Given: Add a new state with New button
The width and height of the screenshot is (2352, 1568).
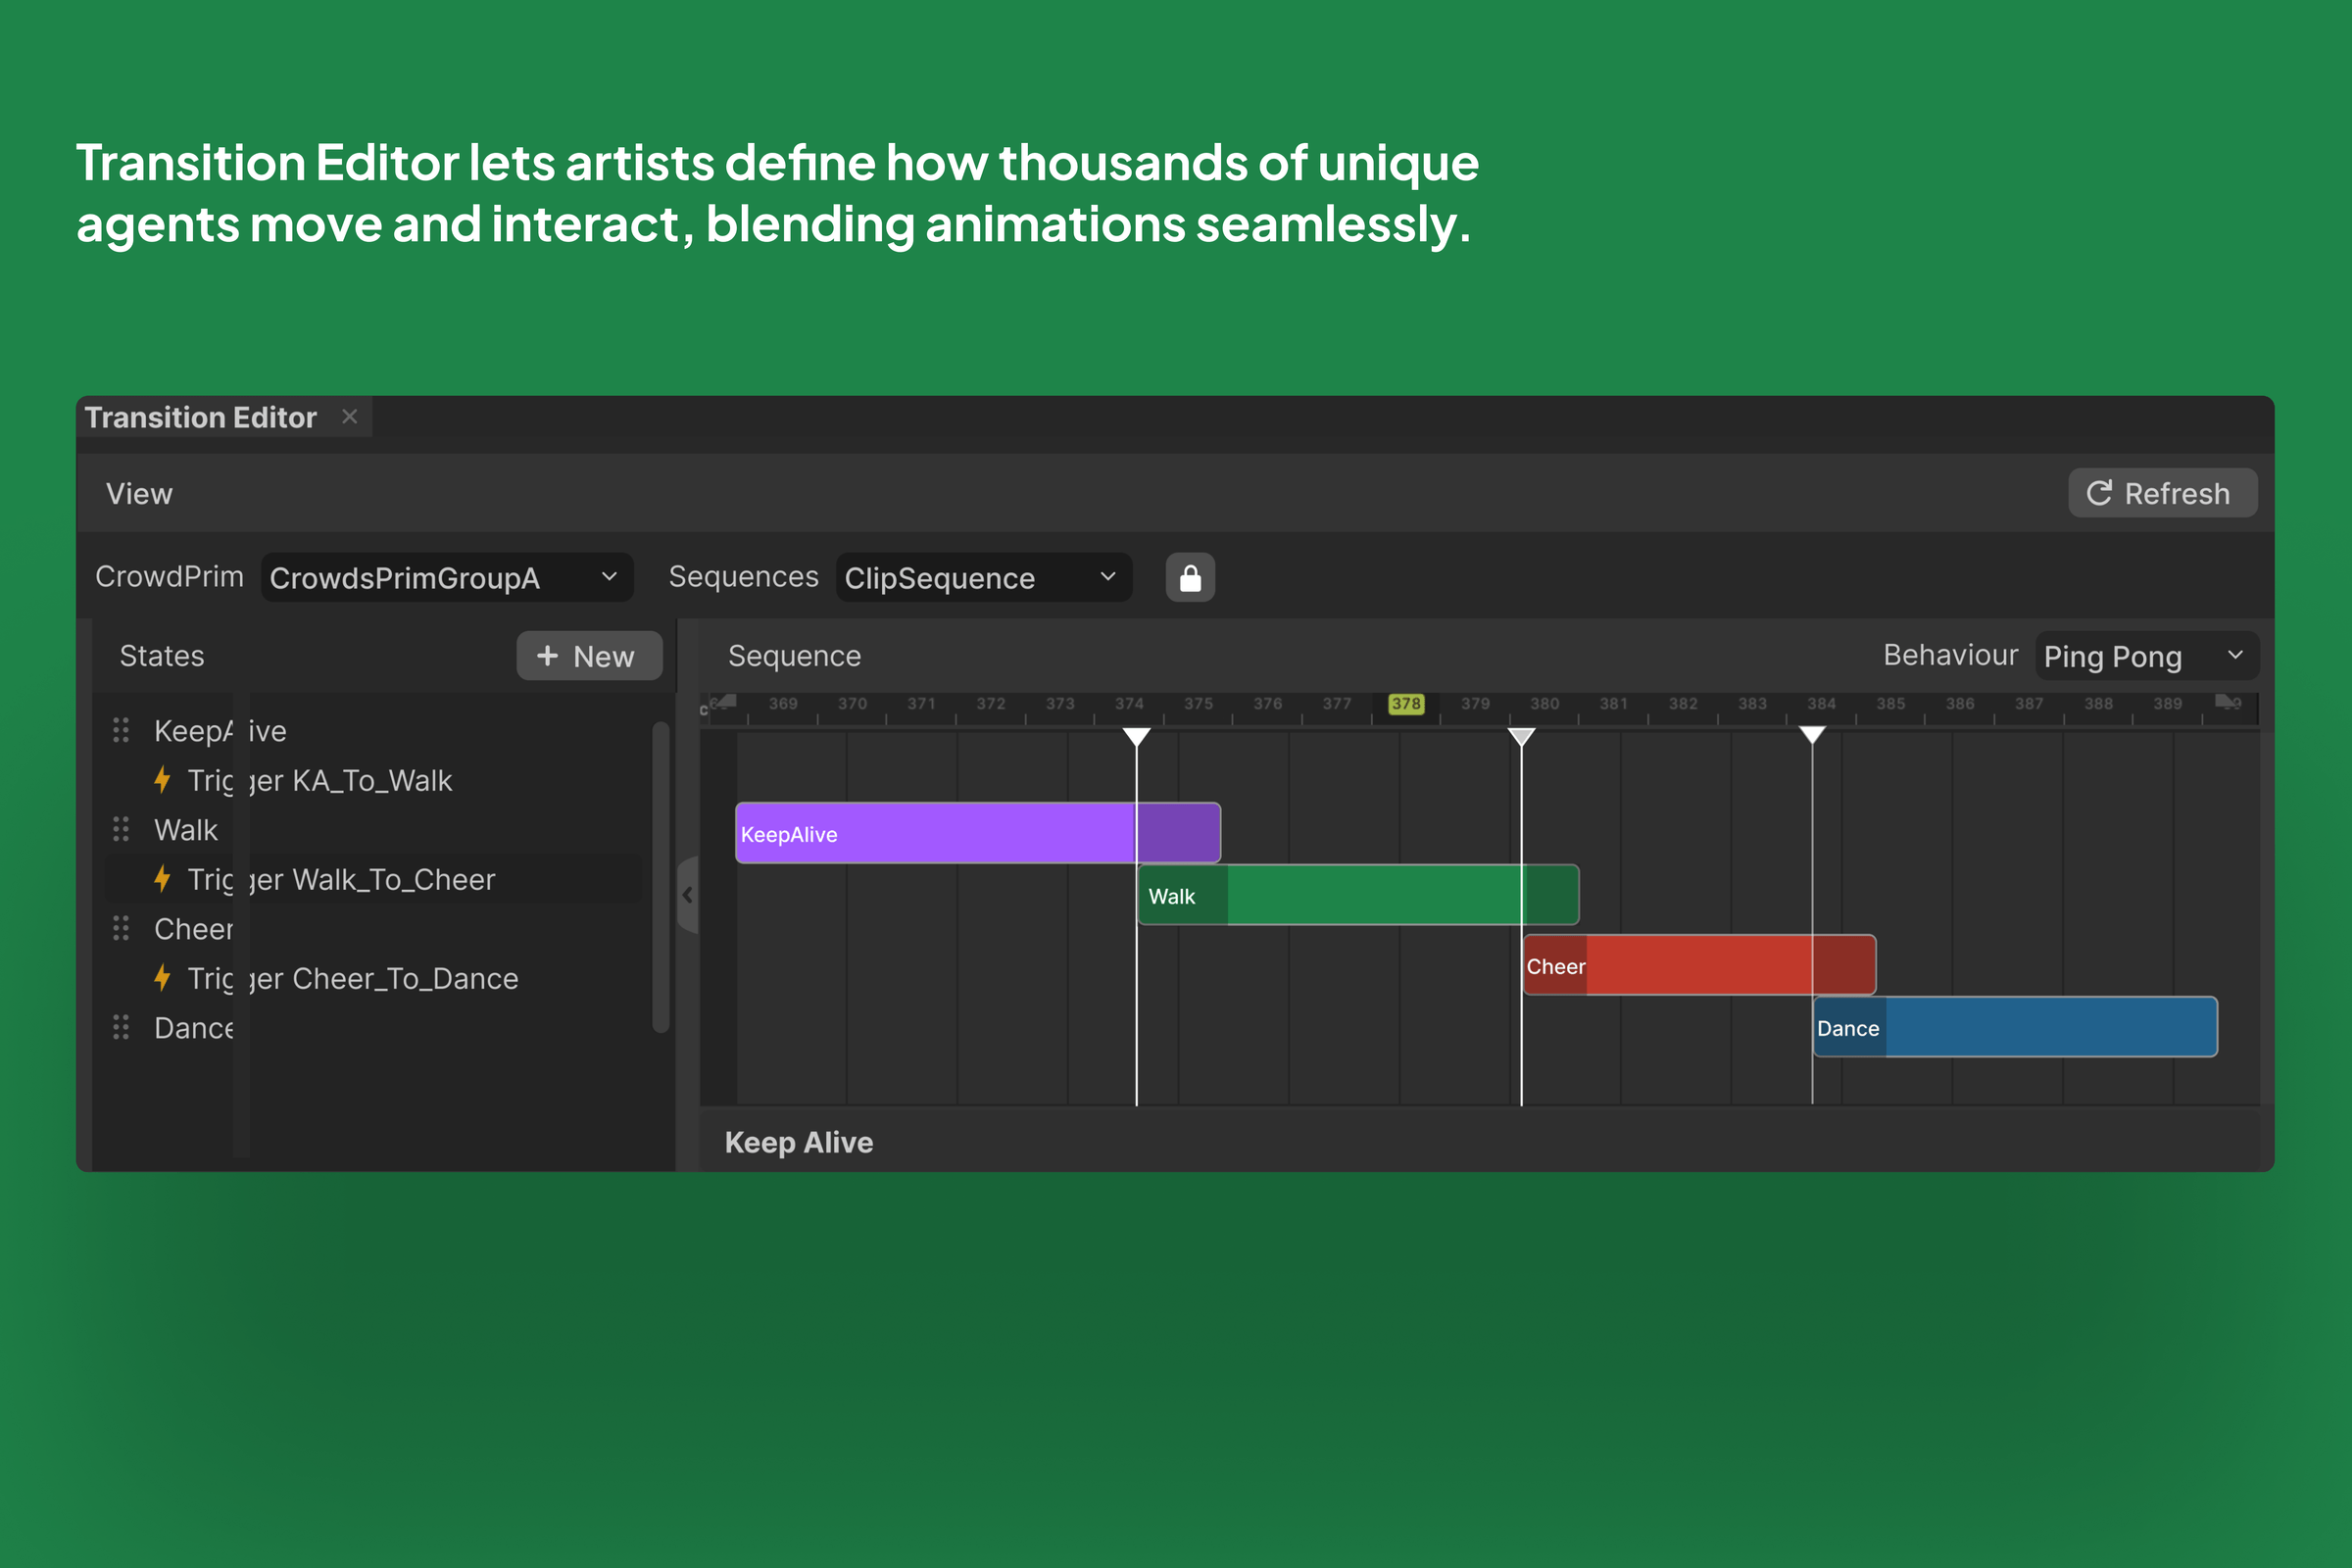Looking at the screenshot, I should point(589,656).
